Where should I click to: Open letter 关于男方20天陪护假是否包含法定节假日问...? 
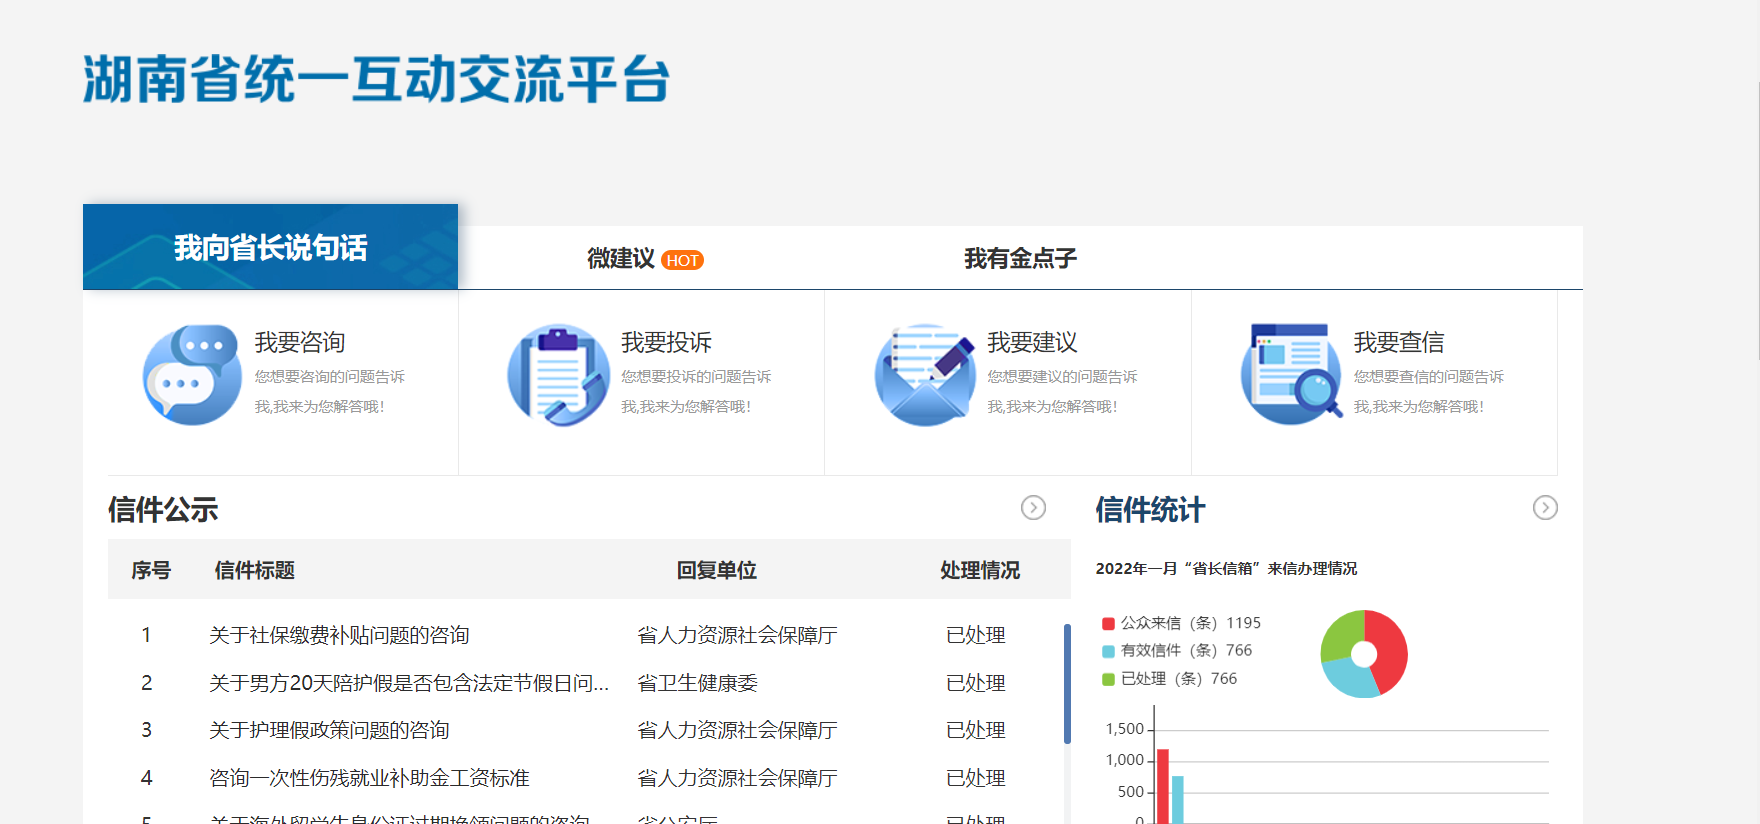[409, 683]
